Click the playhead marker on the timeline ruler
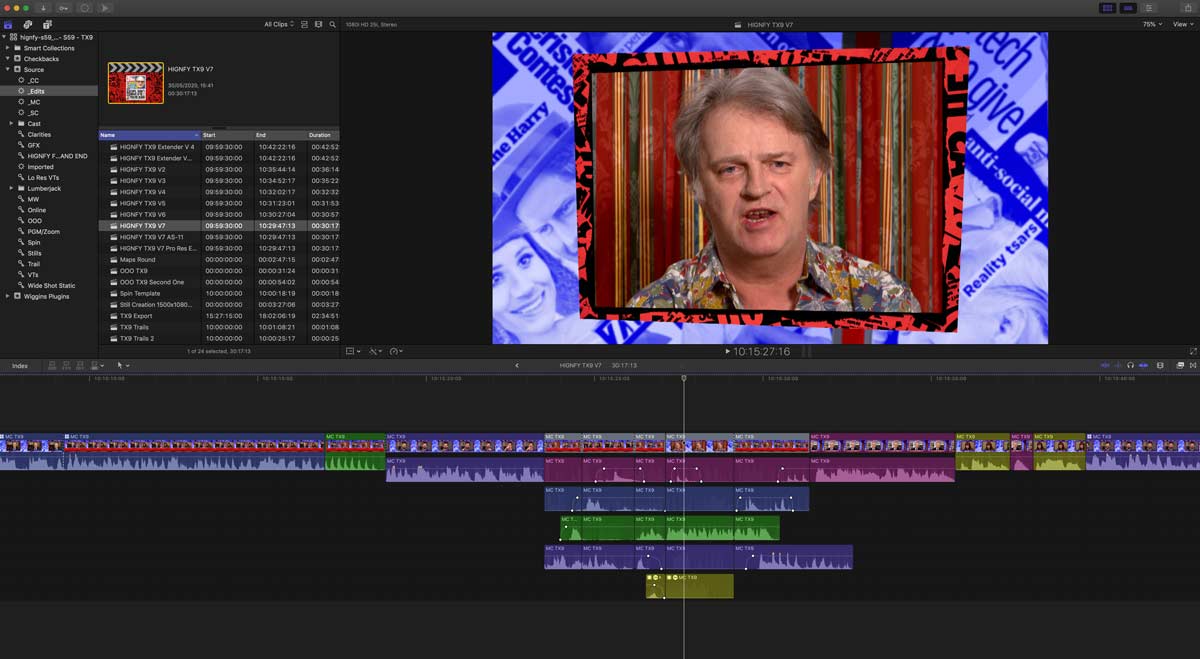This screenshot has height=659, width=1200. [684, 378]
